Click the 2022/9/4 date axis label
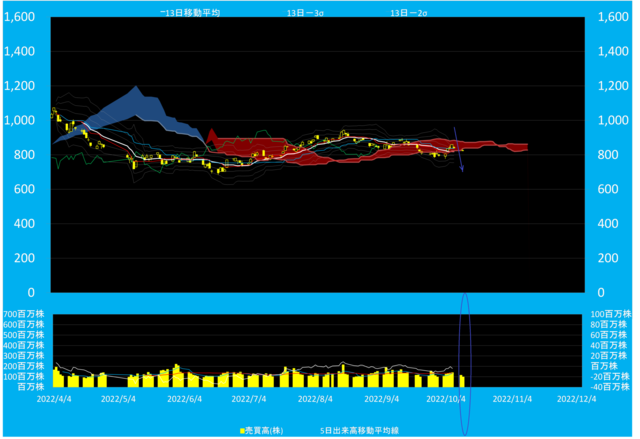The image size is (640, 439). [382, 399]
